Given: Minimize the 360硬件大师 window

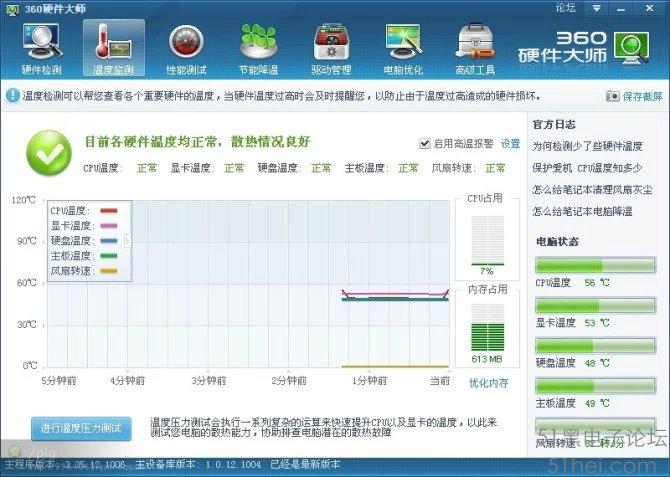Looking at the screenshot, I should (x=621, y=8).
